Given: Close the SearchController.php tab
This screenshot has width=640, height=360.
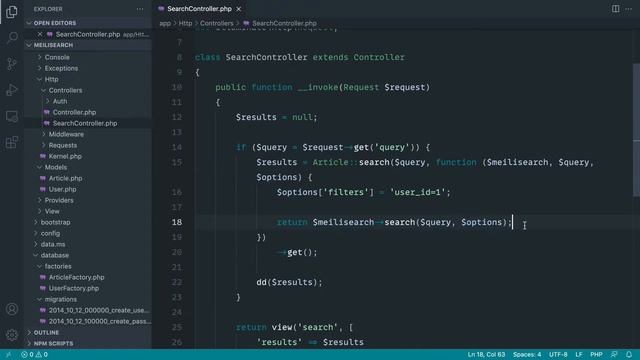Looking at the screenshot, I should pos(239,9).
